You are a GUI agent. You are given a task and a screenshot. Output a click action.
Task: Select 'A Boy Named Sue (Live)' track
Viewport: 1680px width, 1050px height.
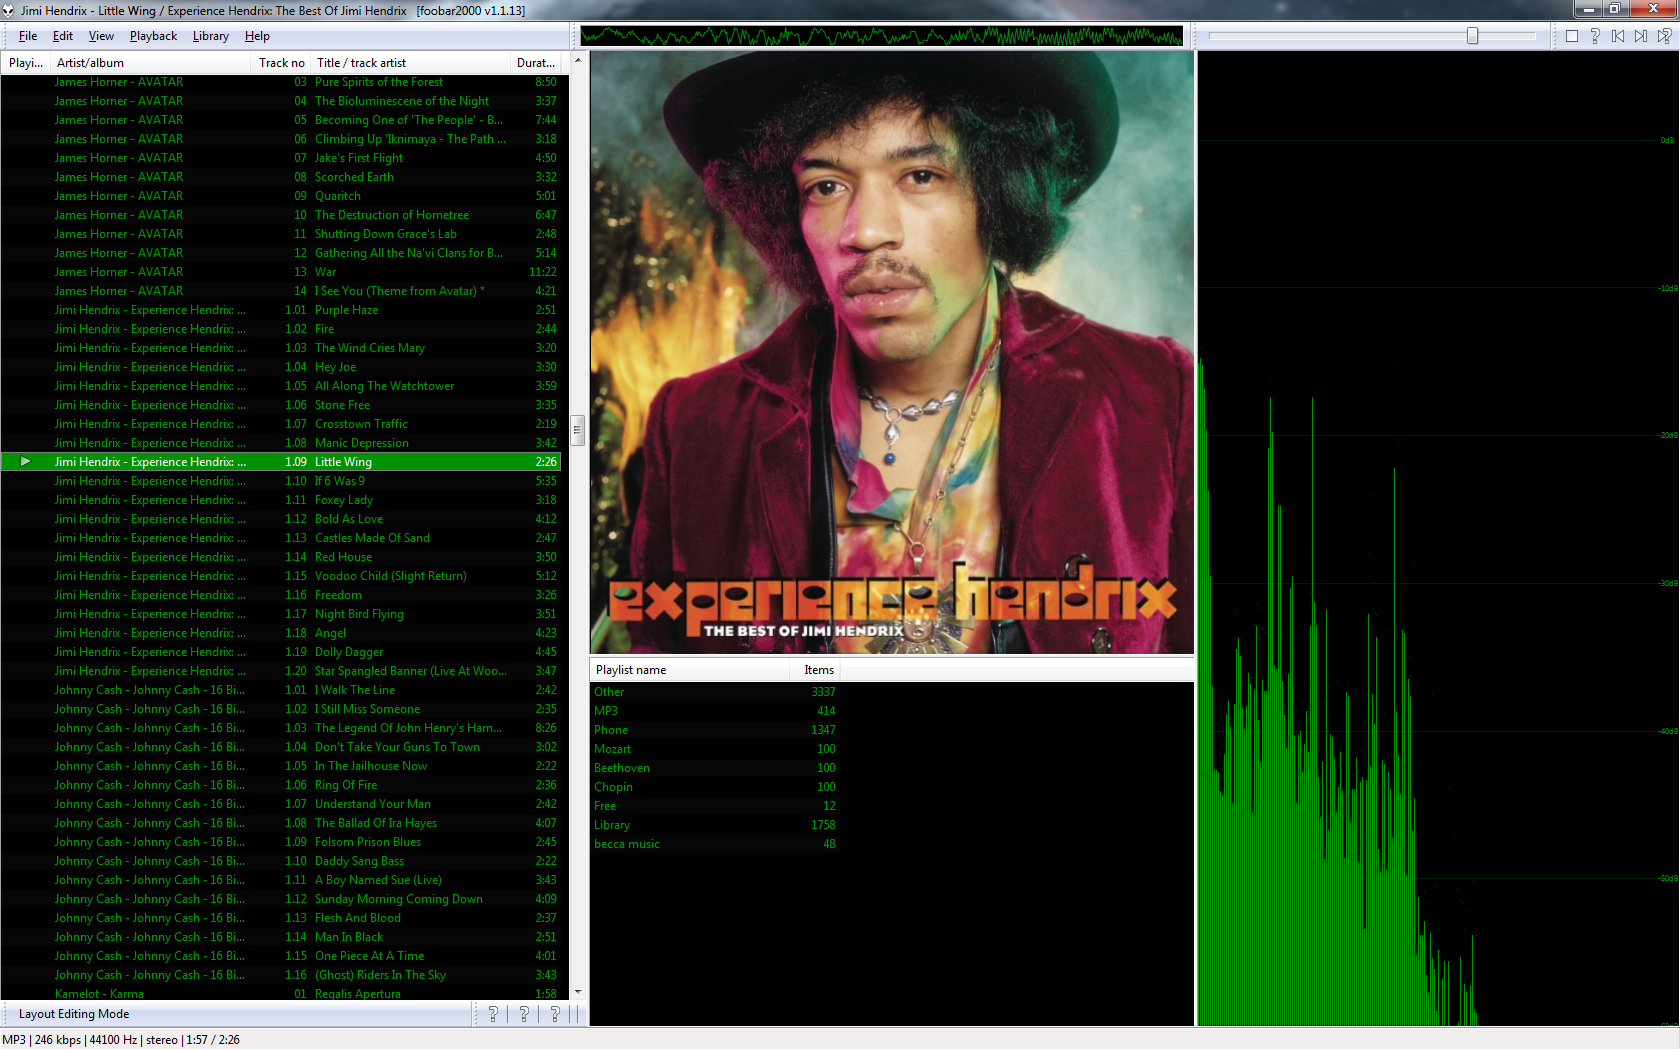(x=281, y=880)
